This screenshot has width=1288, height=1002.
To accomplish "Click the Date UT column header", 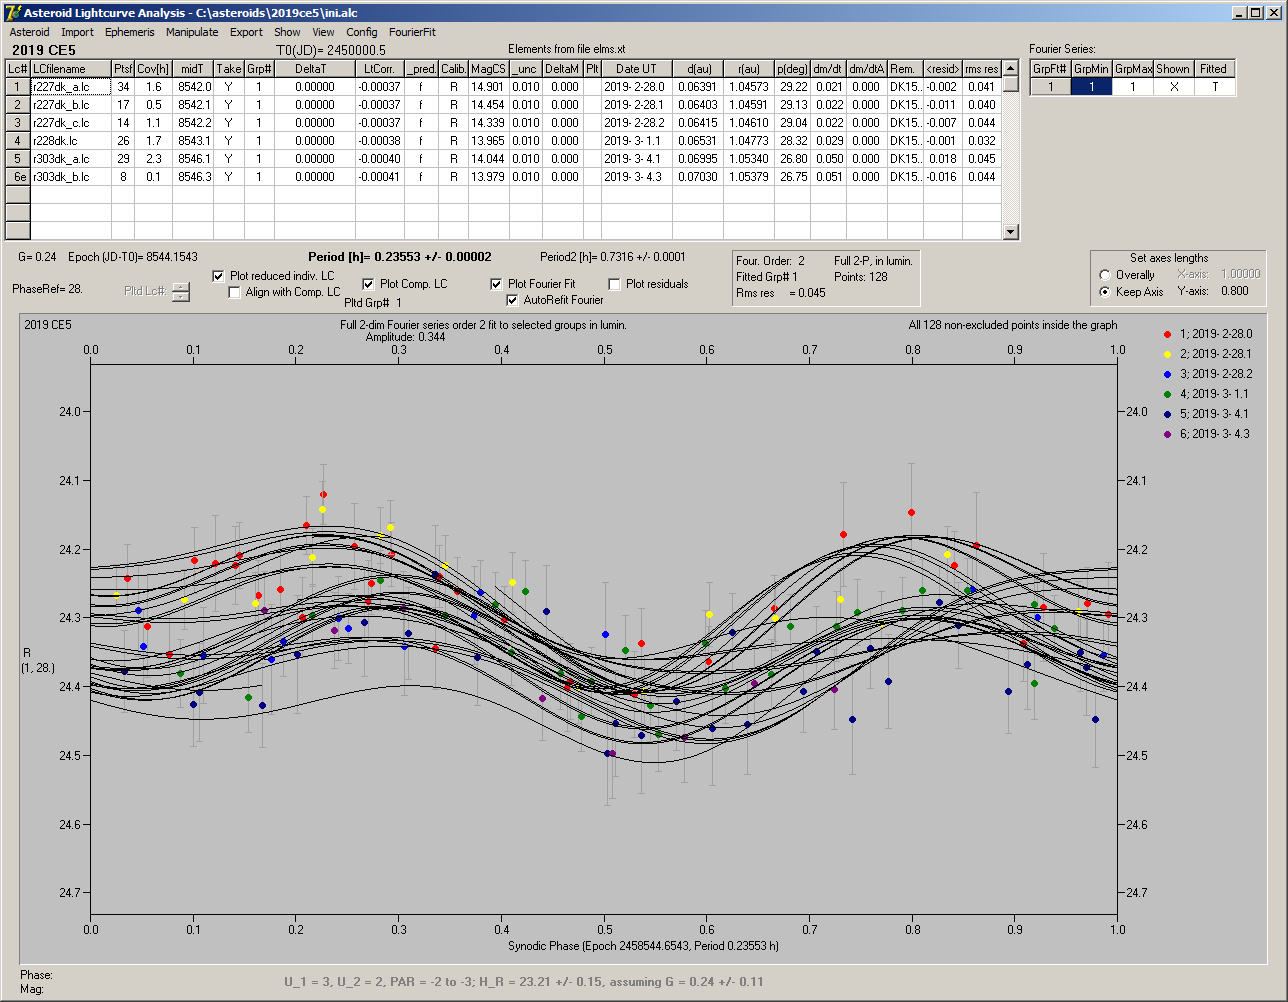I will tap(636, 69).
